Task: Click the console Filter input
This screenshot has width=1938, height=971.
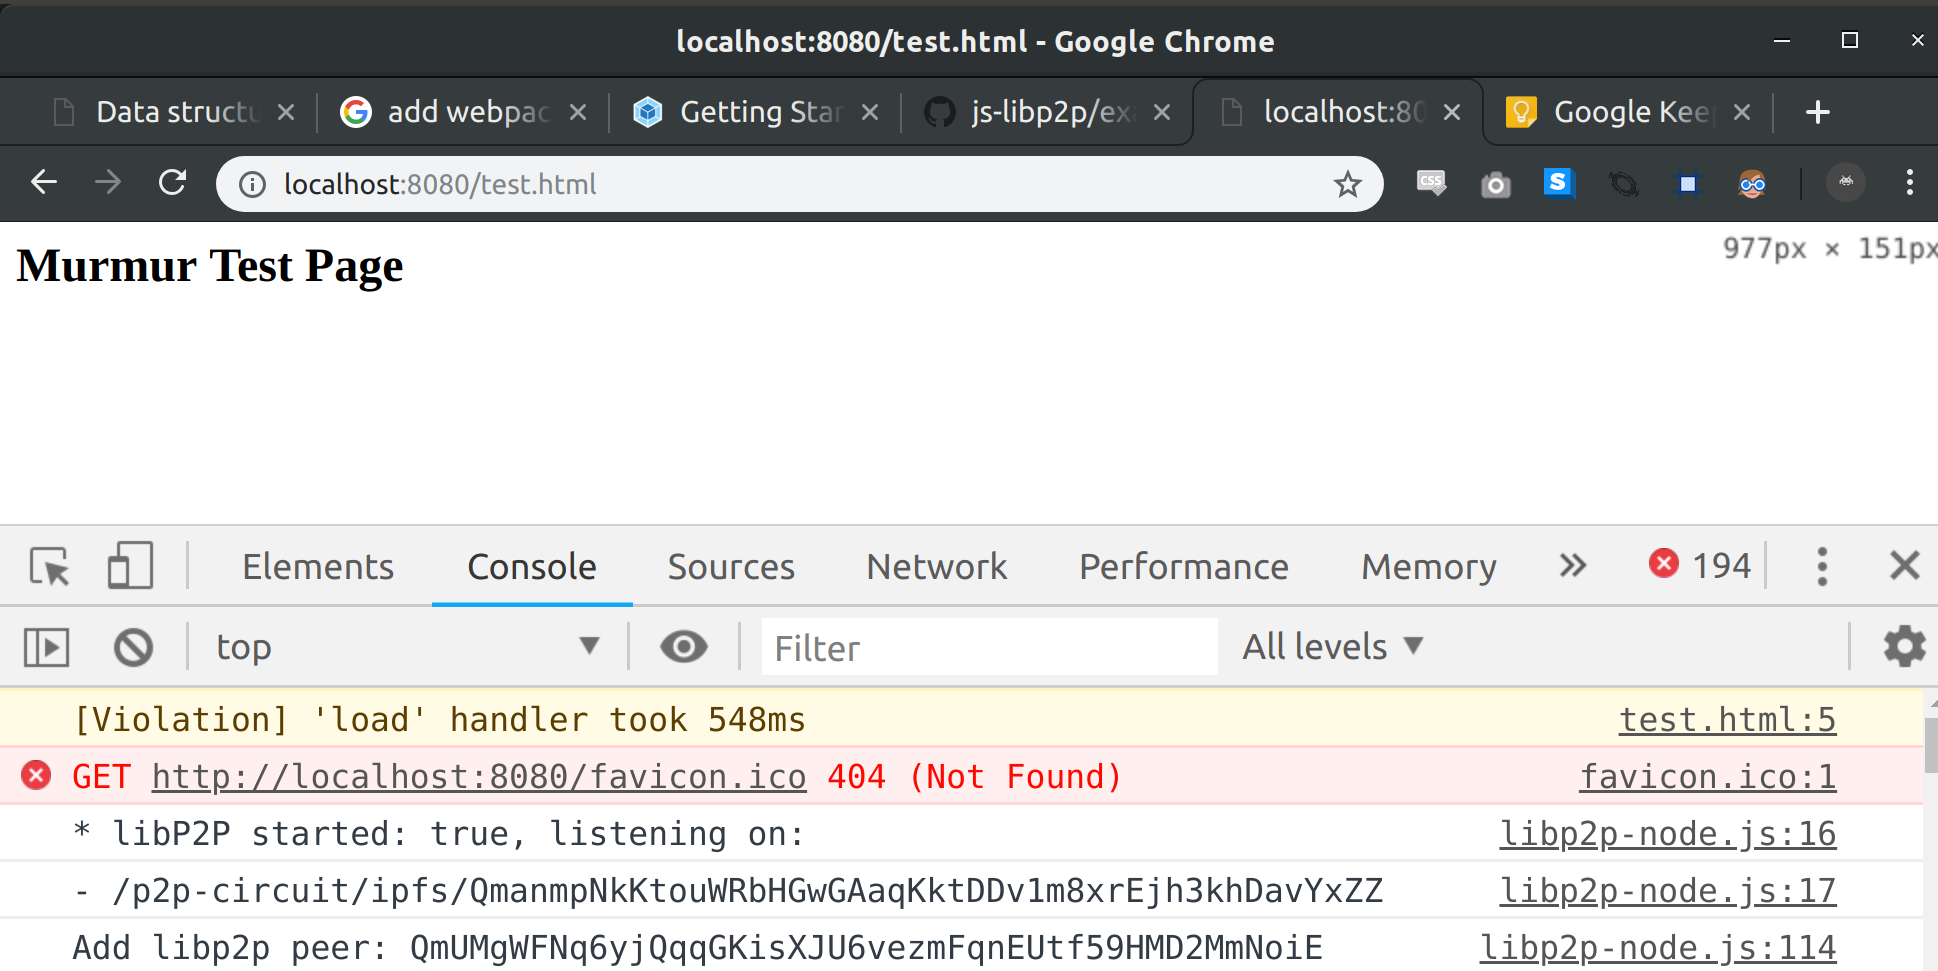Action: coord(989,647)
